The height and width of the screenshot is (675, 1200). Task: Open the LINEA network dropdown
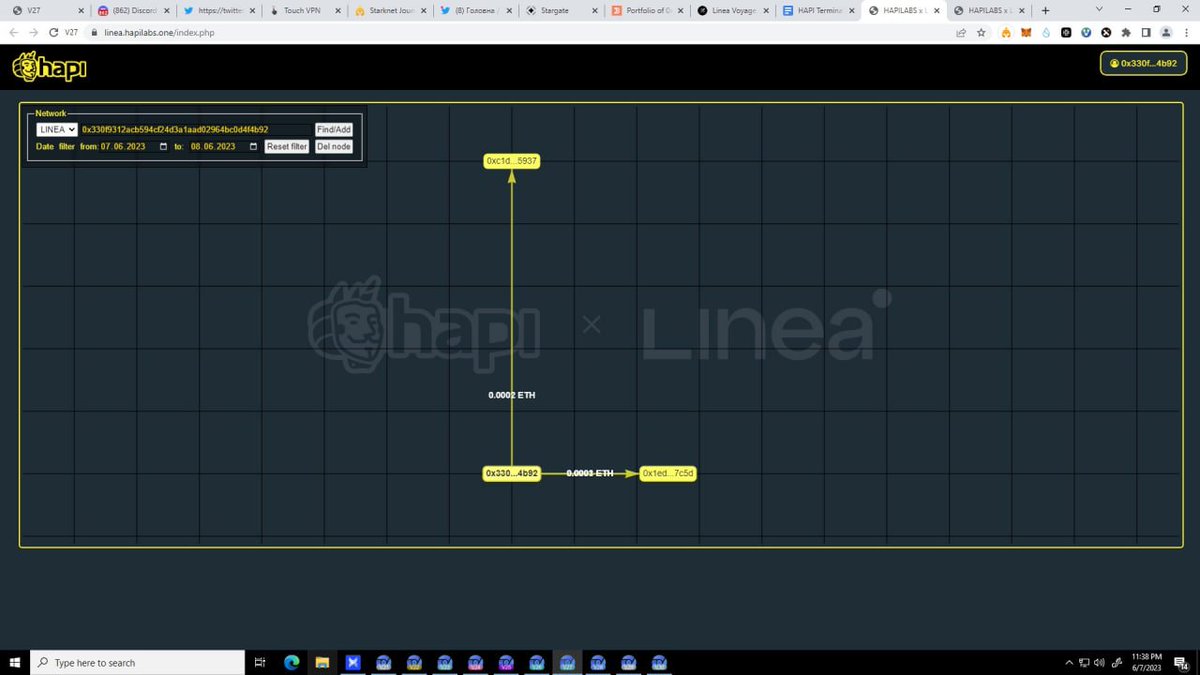57,129
